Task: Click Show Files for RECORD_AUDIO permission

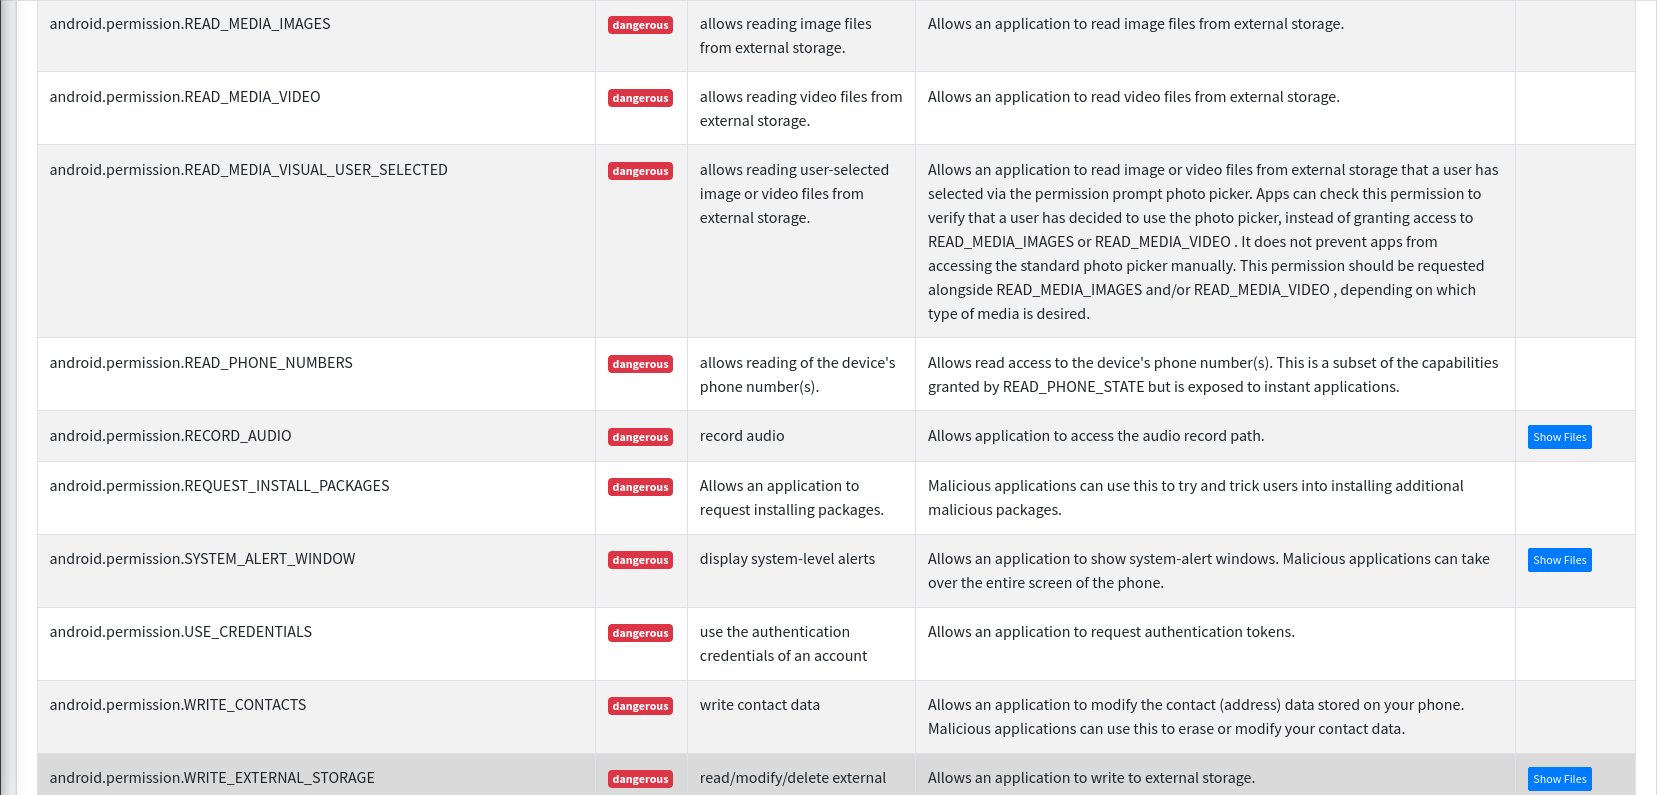Action: 1559,437
